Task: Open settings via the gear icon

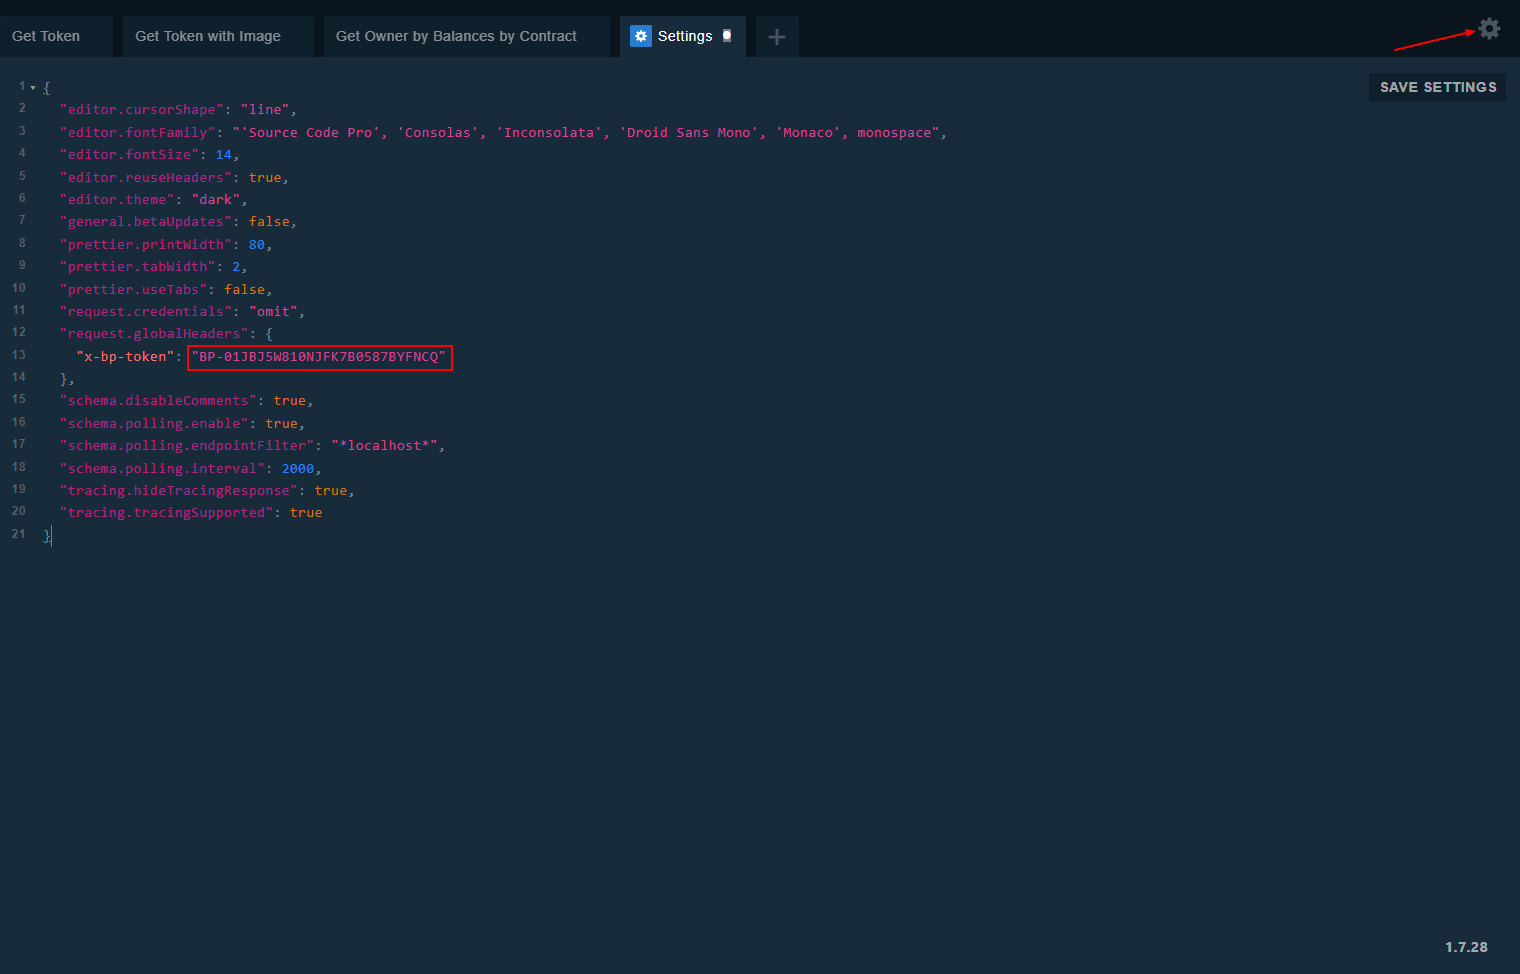Action: [1489, 29]
